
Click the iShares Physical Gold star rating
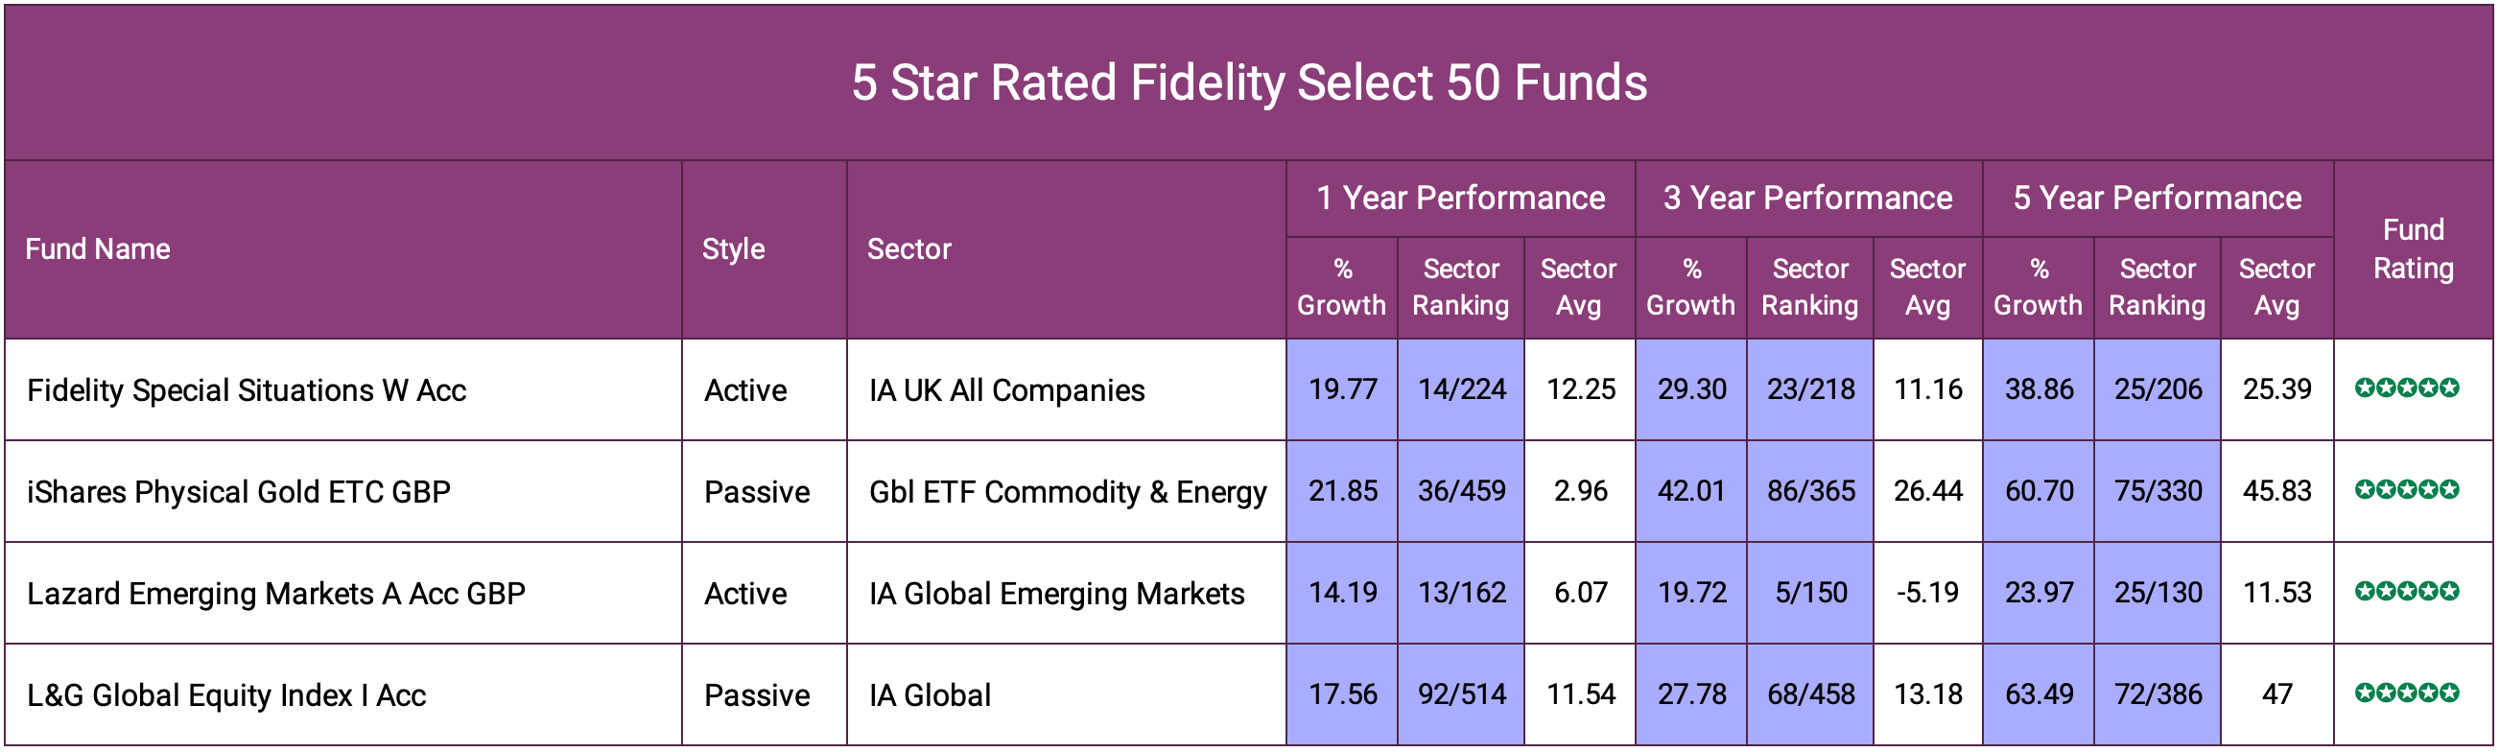coord(2406,490)
